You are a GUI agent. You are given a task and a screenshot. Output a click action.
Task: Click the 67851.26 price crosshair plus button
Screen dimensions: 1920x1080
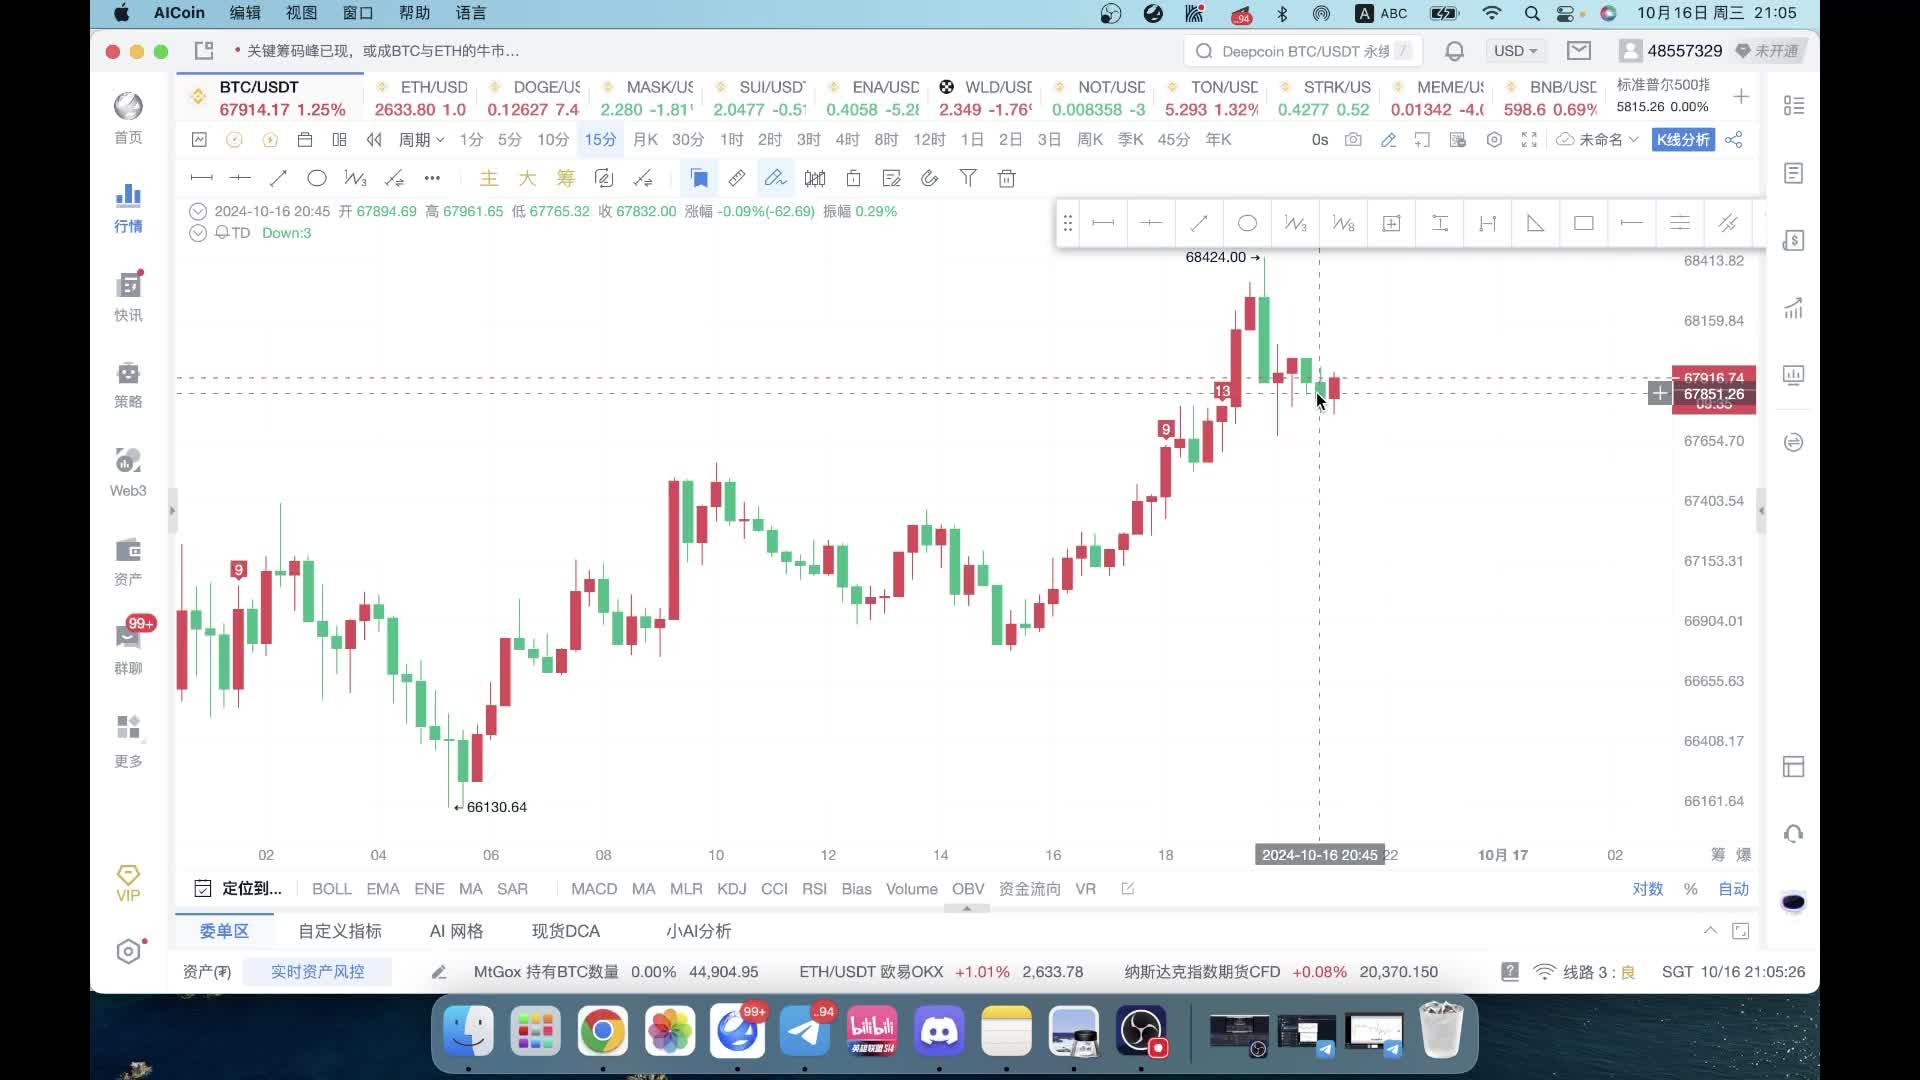[1660, 393]
